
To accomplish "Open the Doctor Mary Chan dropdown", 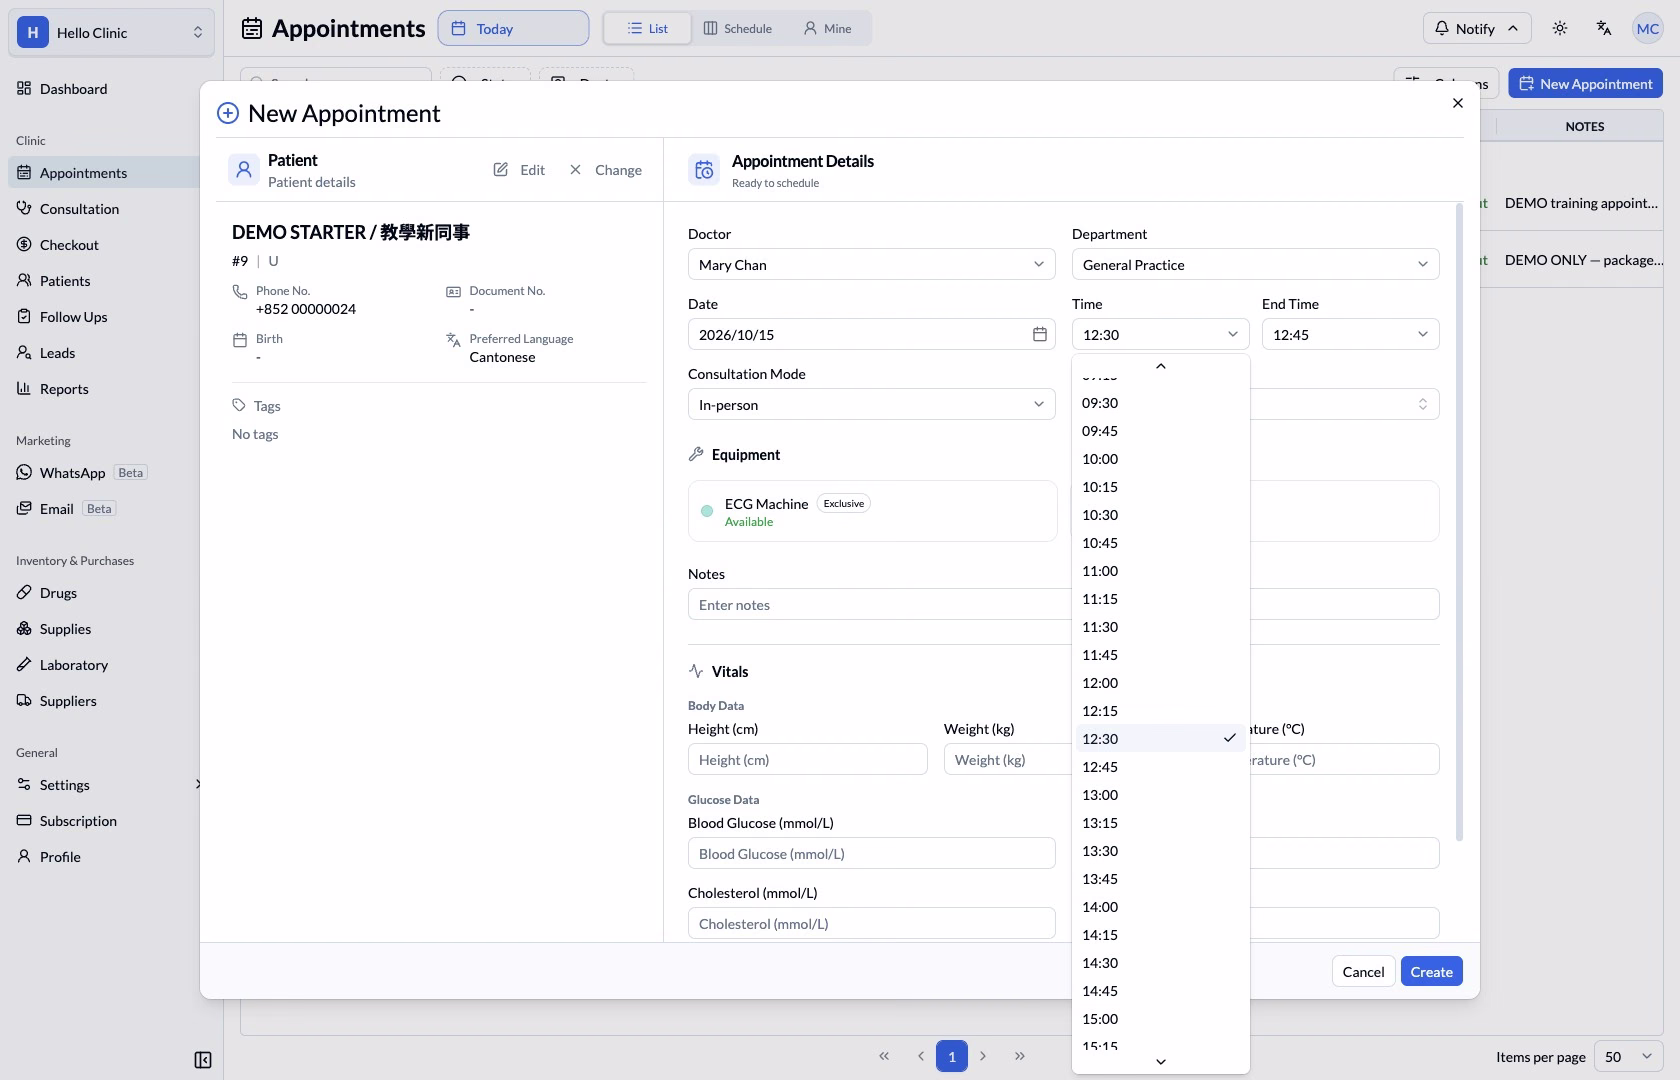I will [x=872, y=264].
